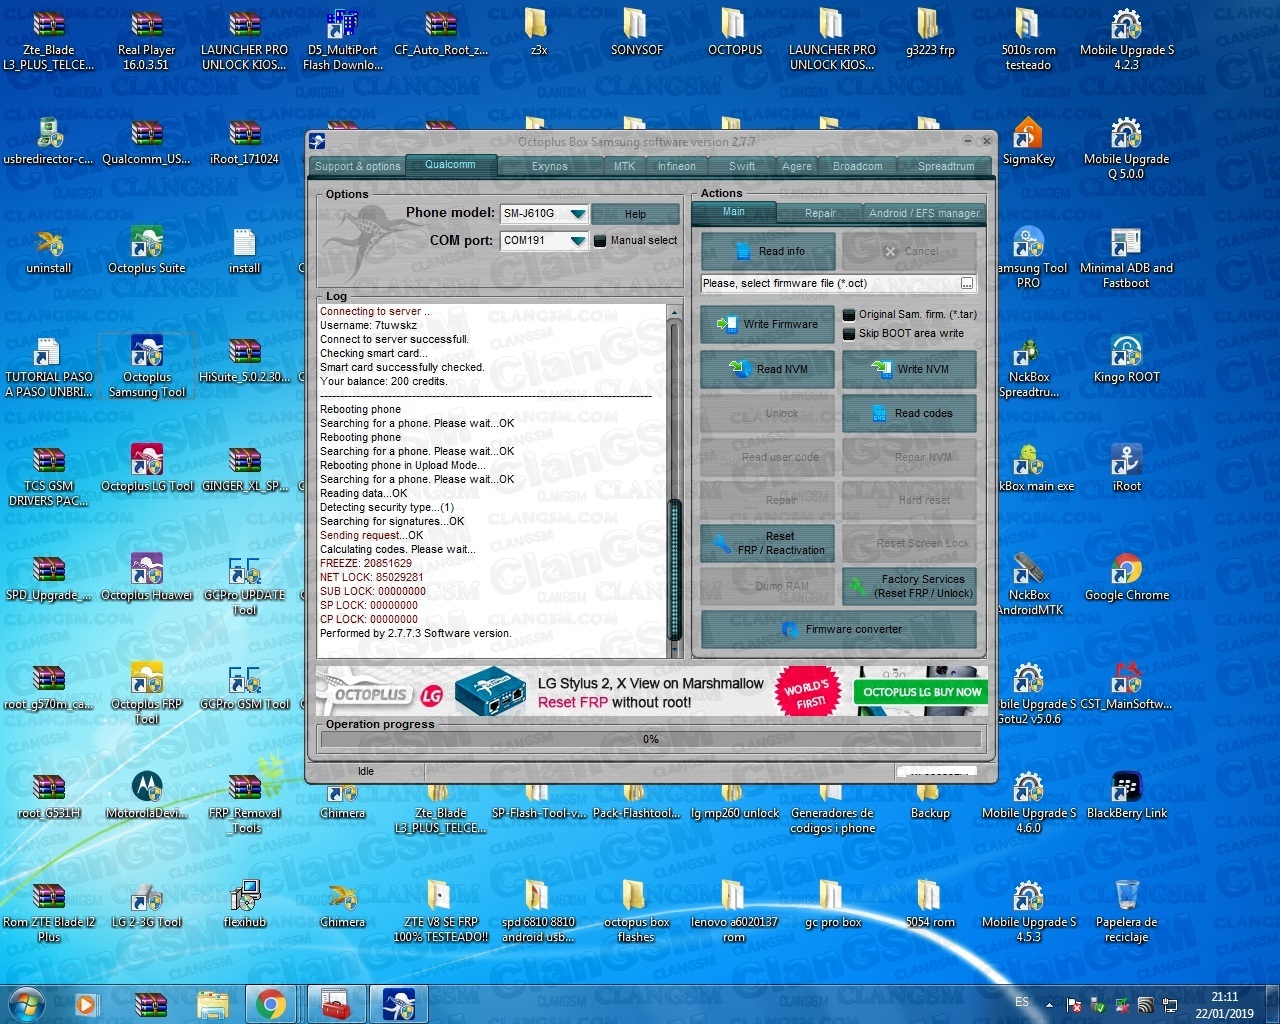
Task: Click OCTOPLUS LG BUY NOW banner
Action: (x=922, y=692)
